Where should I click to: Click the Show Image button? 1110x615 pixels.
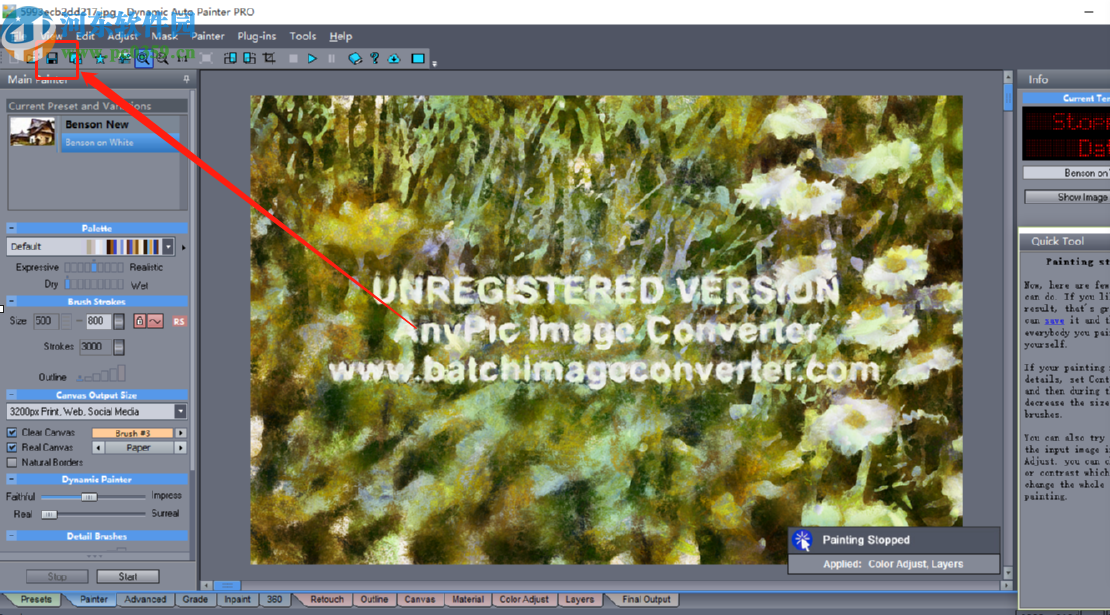pos(1068,197)
